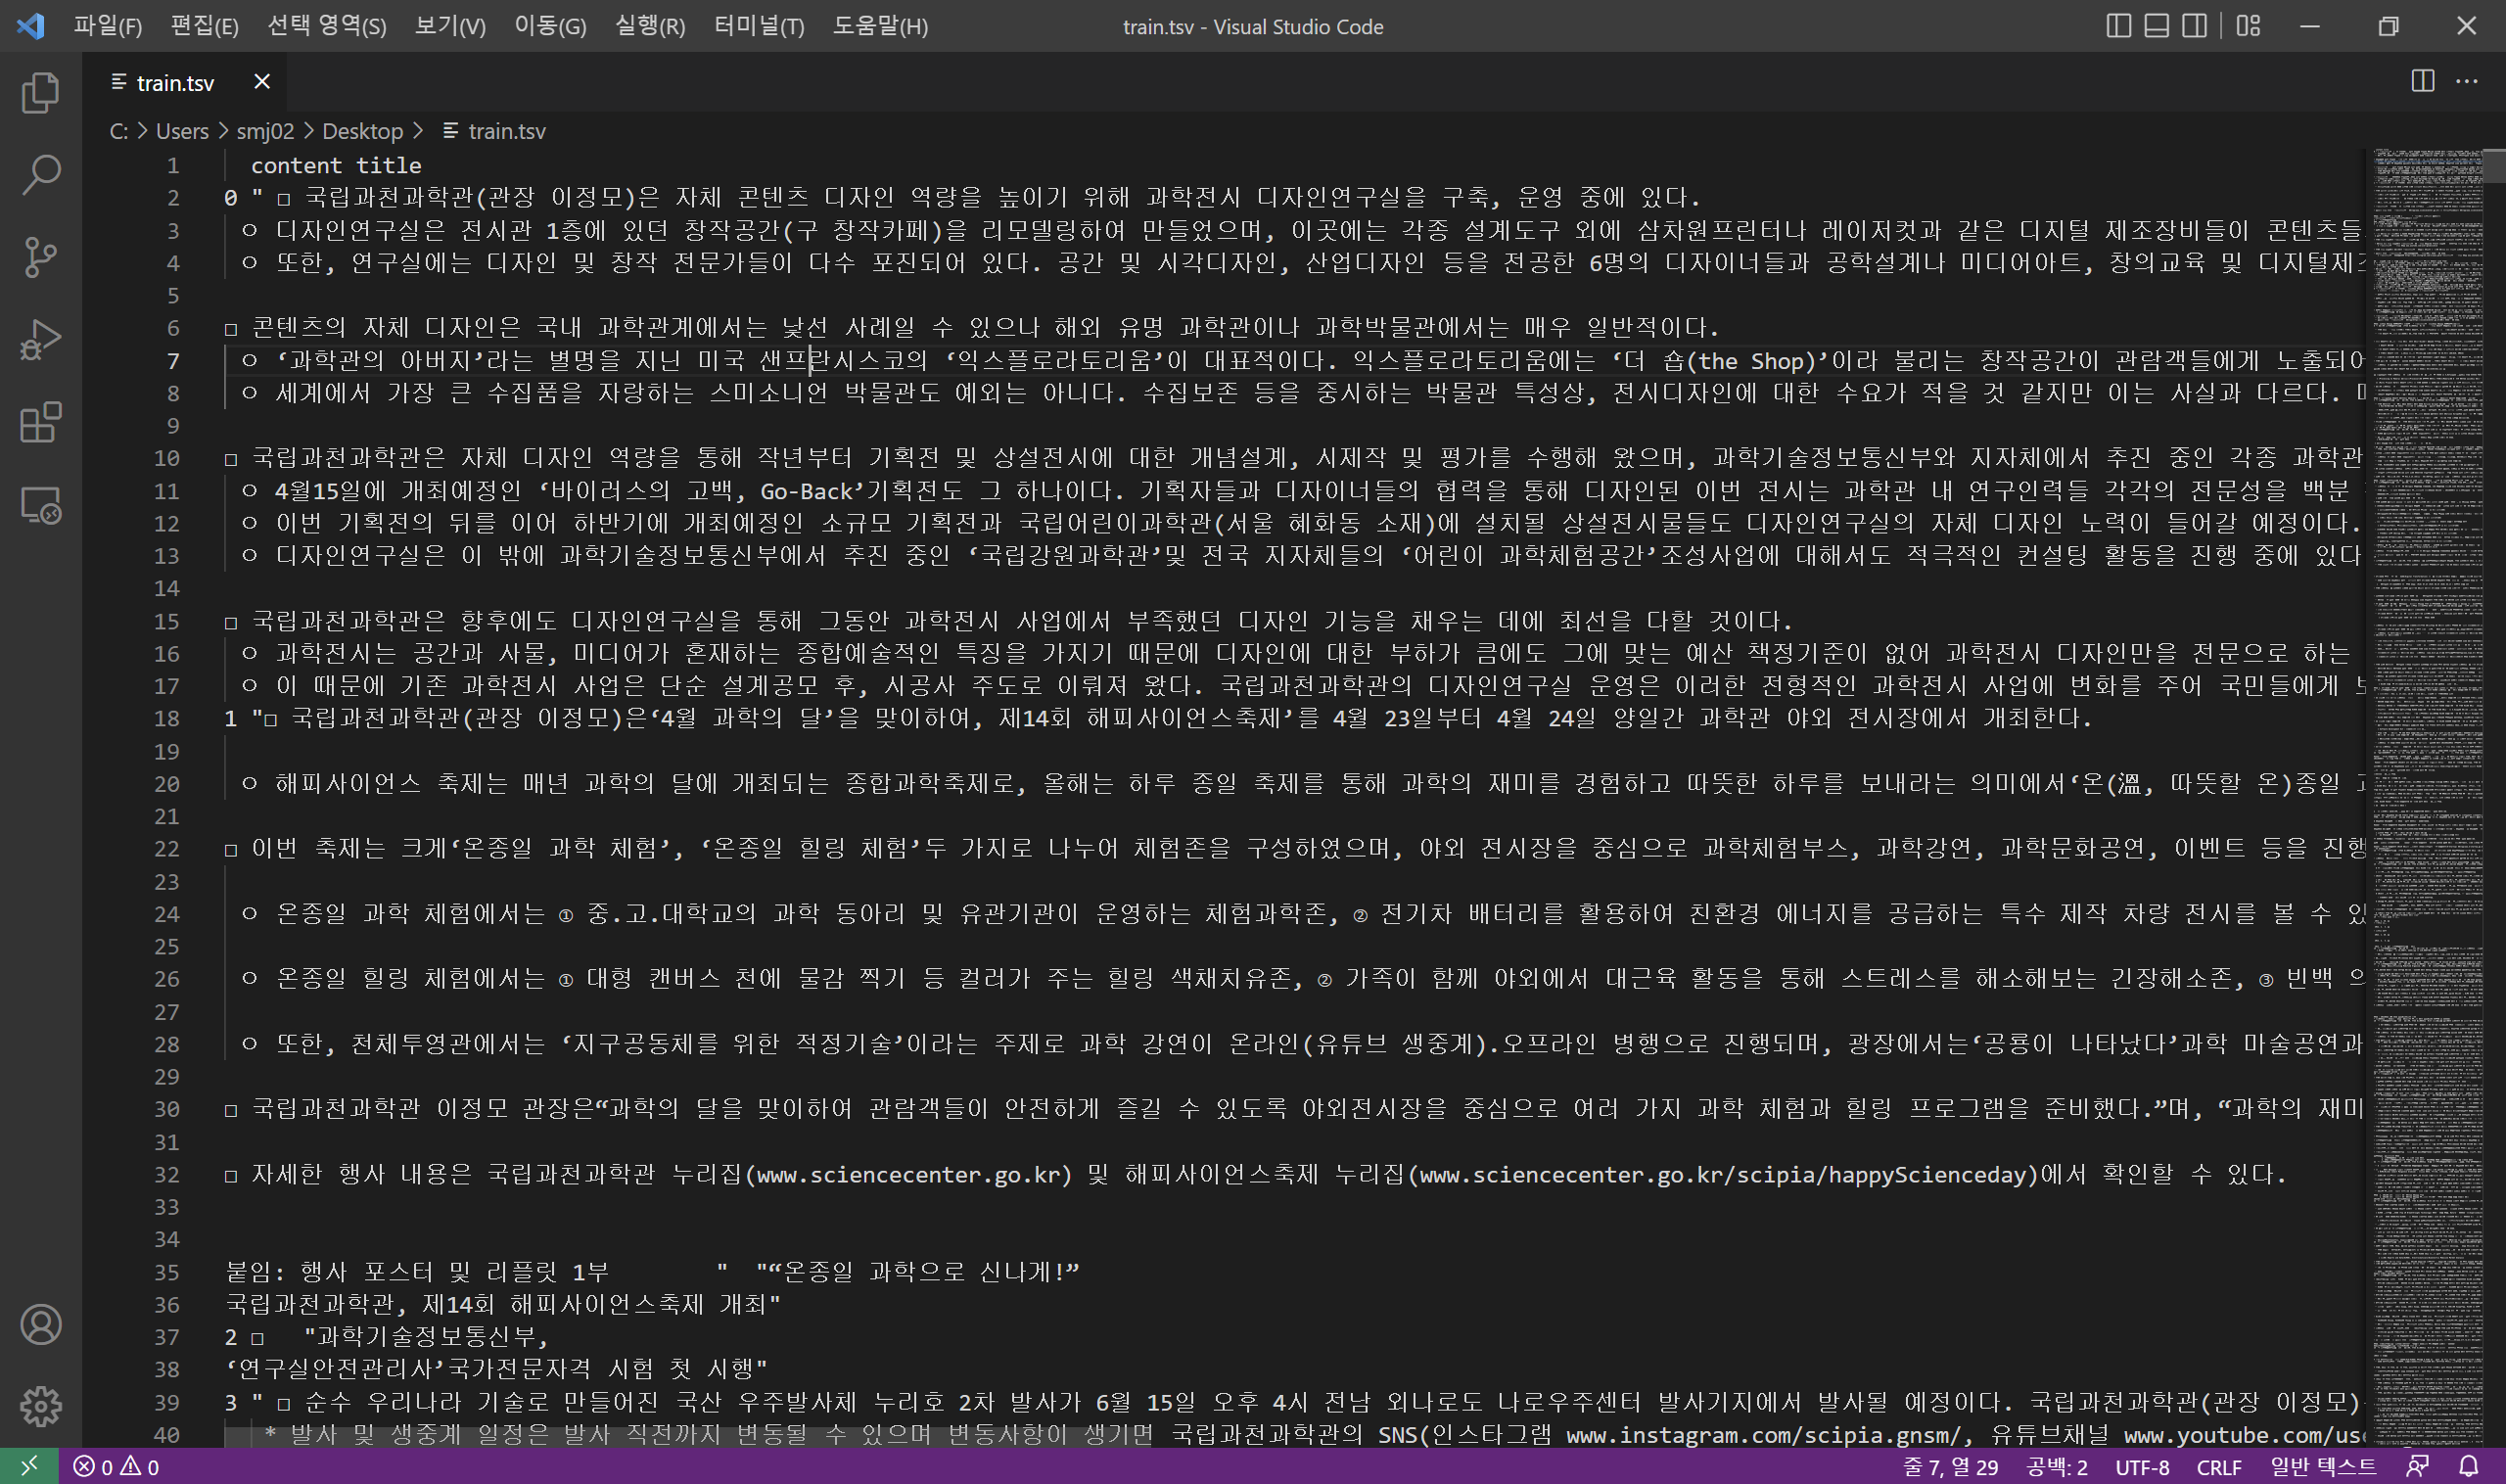2506x1484 pixels.
Task: Open Remote Explorer in activity bar
Action: coord(40,505)
